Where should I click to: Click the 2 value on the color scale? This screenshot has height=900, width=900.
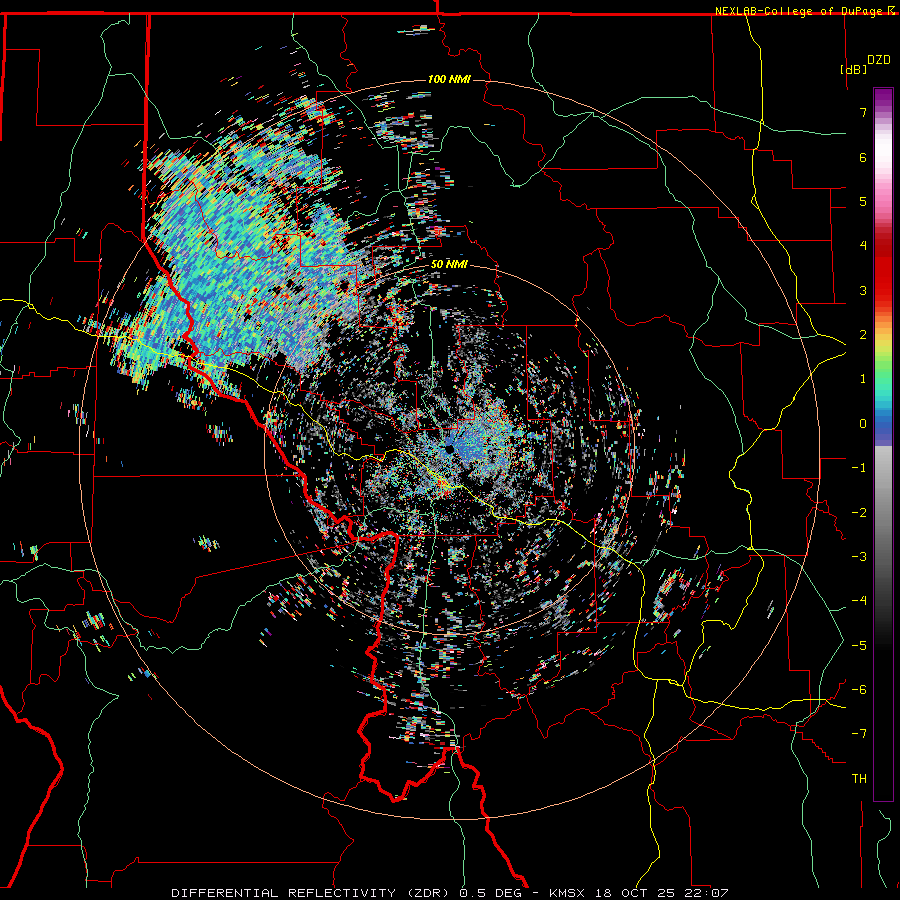click(863, 335)
